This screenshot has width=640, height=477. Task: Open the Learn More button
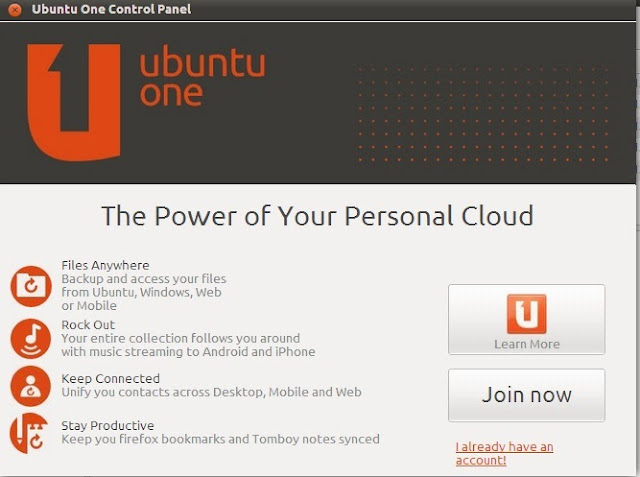pyautogui.click(x=526, y=320)
